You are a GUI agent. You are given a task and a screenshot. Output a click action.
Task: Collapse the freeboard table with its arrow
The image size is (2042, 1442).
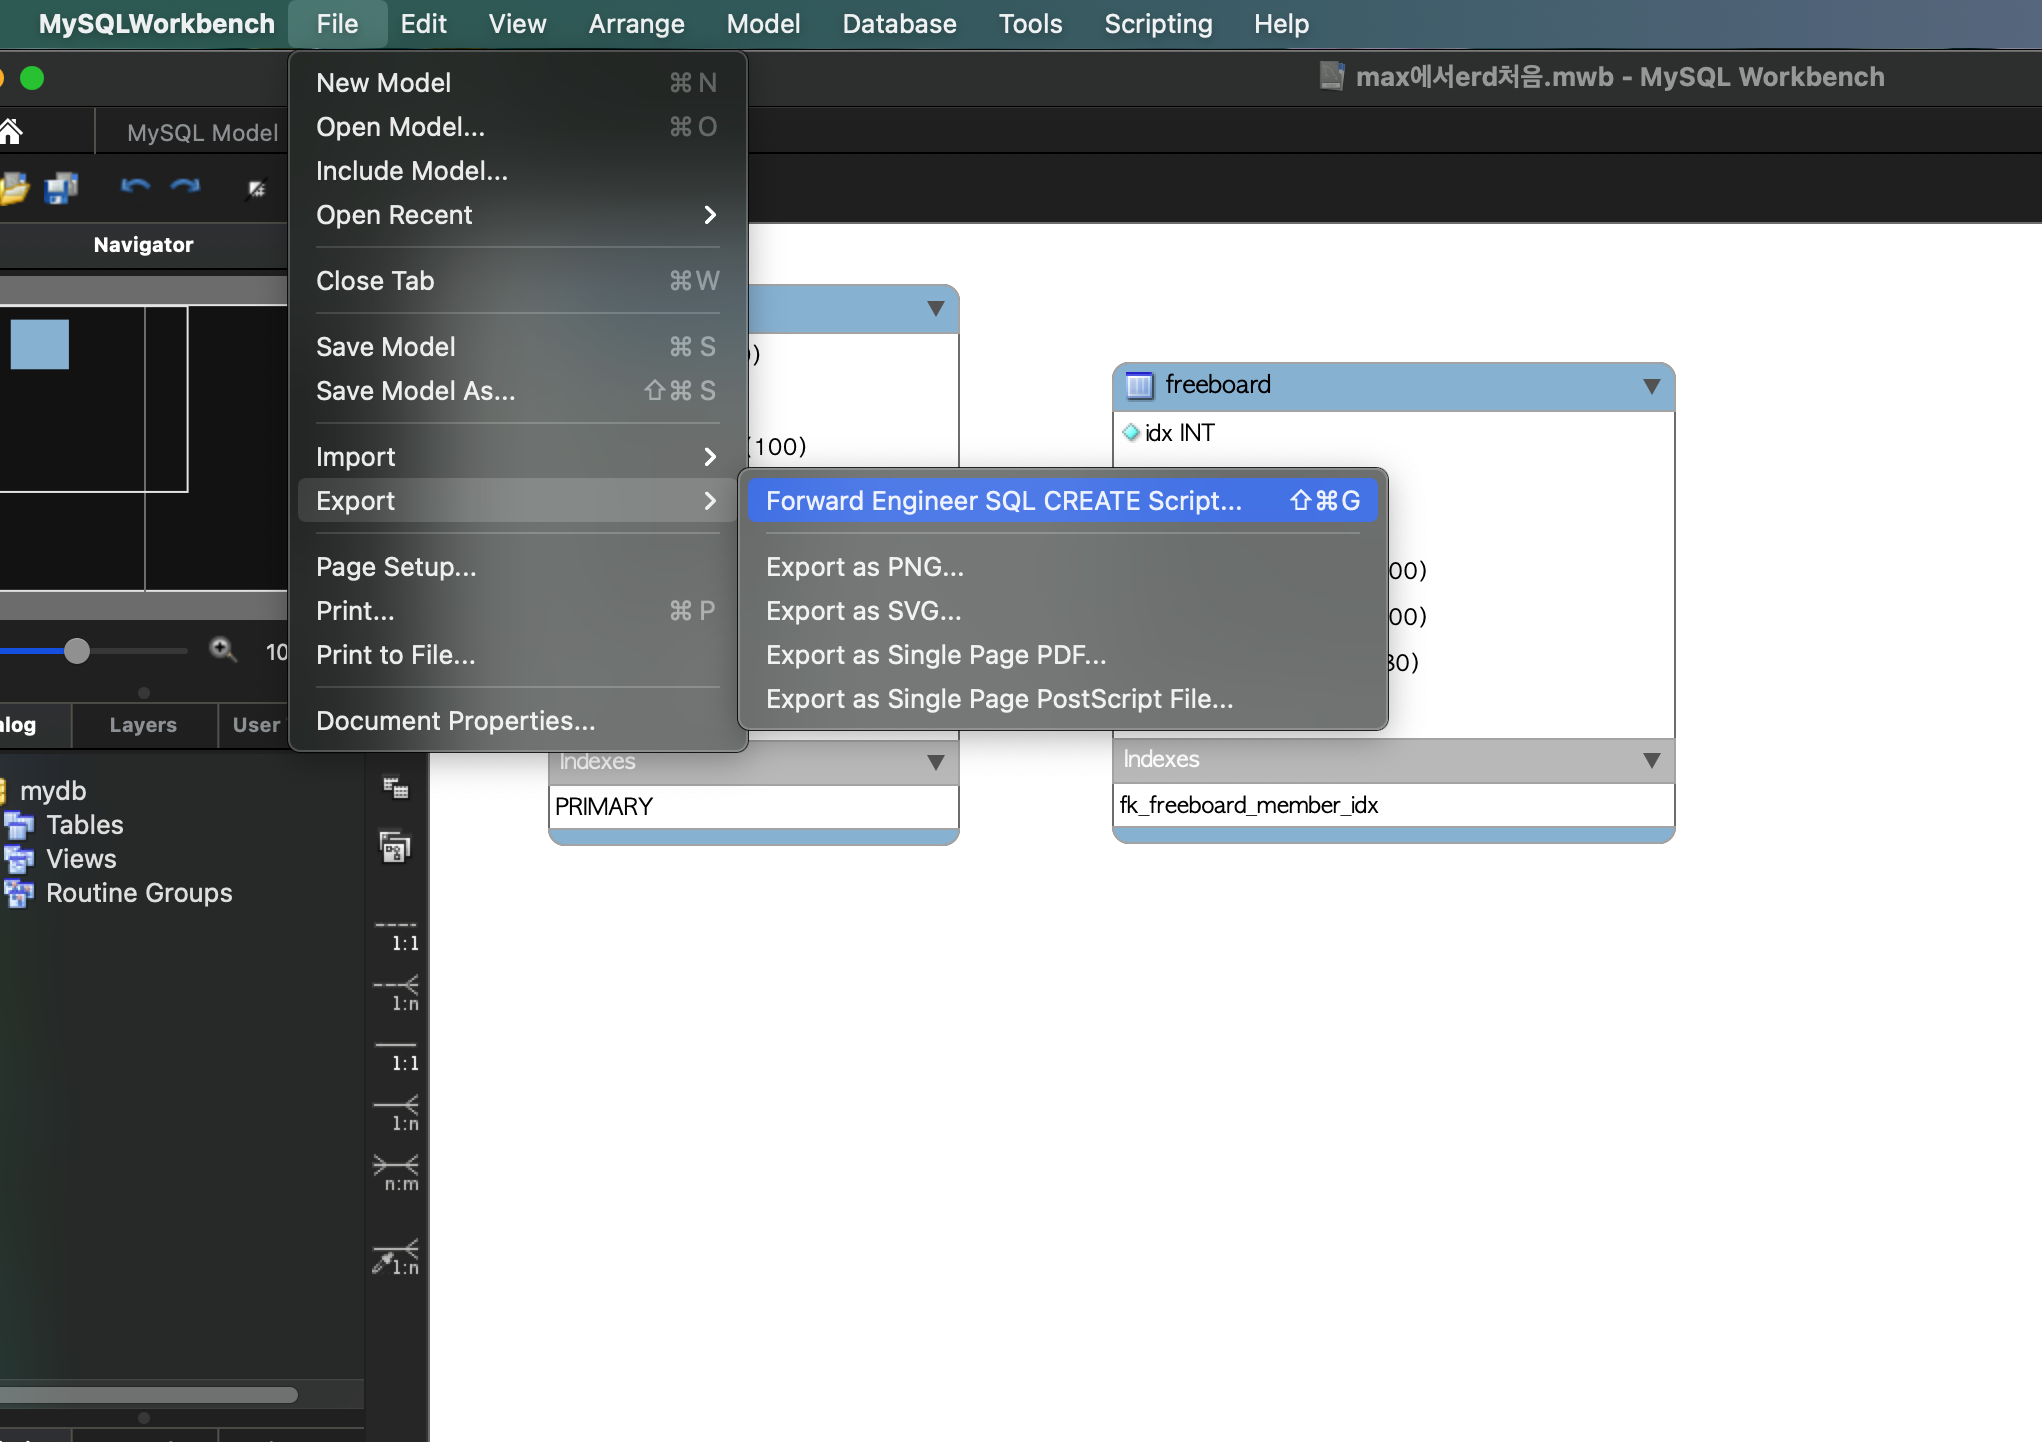pos(1651,386)
